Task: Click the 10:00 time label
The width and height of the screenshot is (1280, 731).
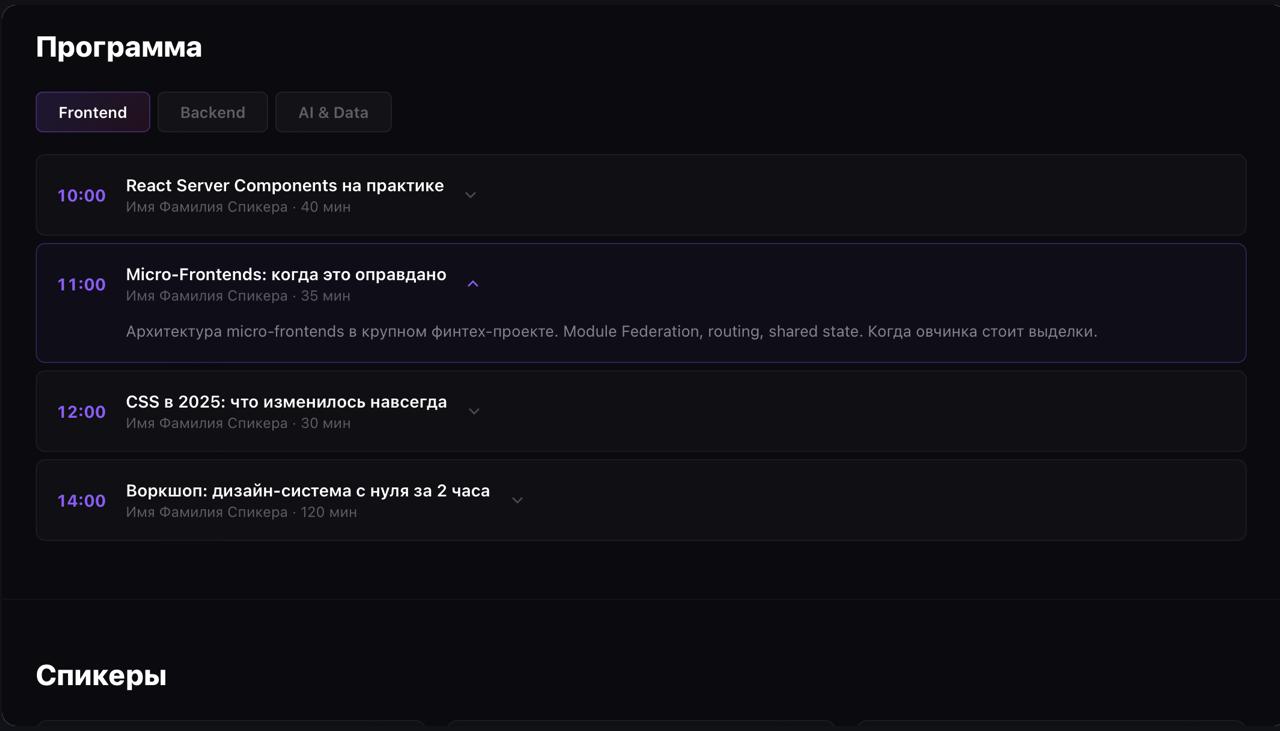Action: pyautogui.click(x=81, y=196)
